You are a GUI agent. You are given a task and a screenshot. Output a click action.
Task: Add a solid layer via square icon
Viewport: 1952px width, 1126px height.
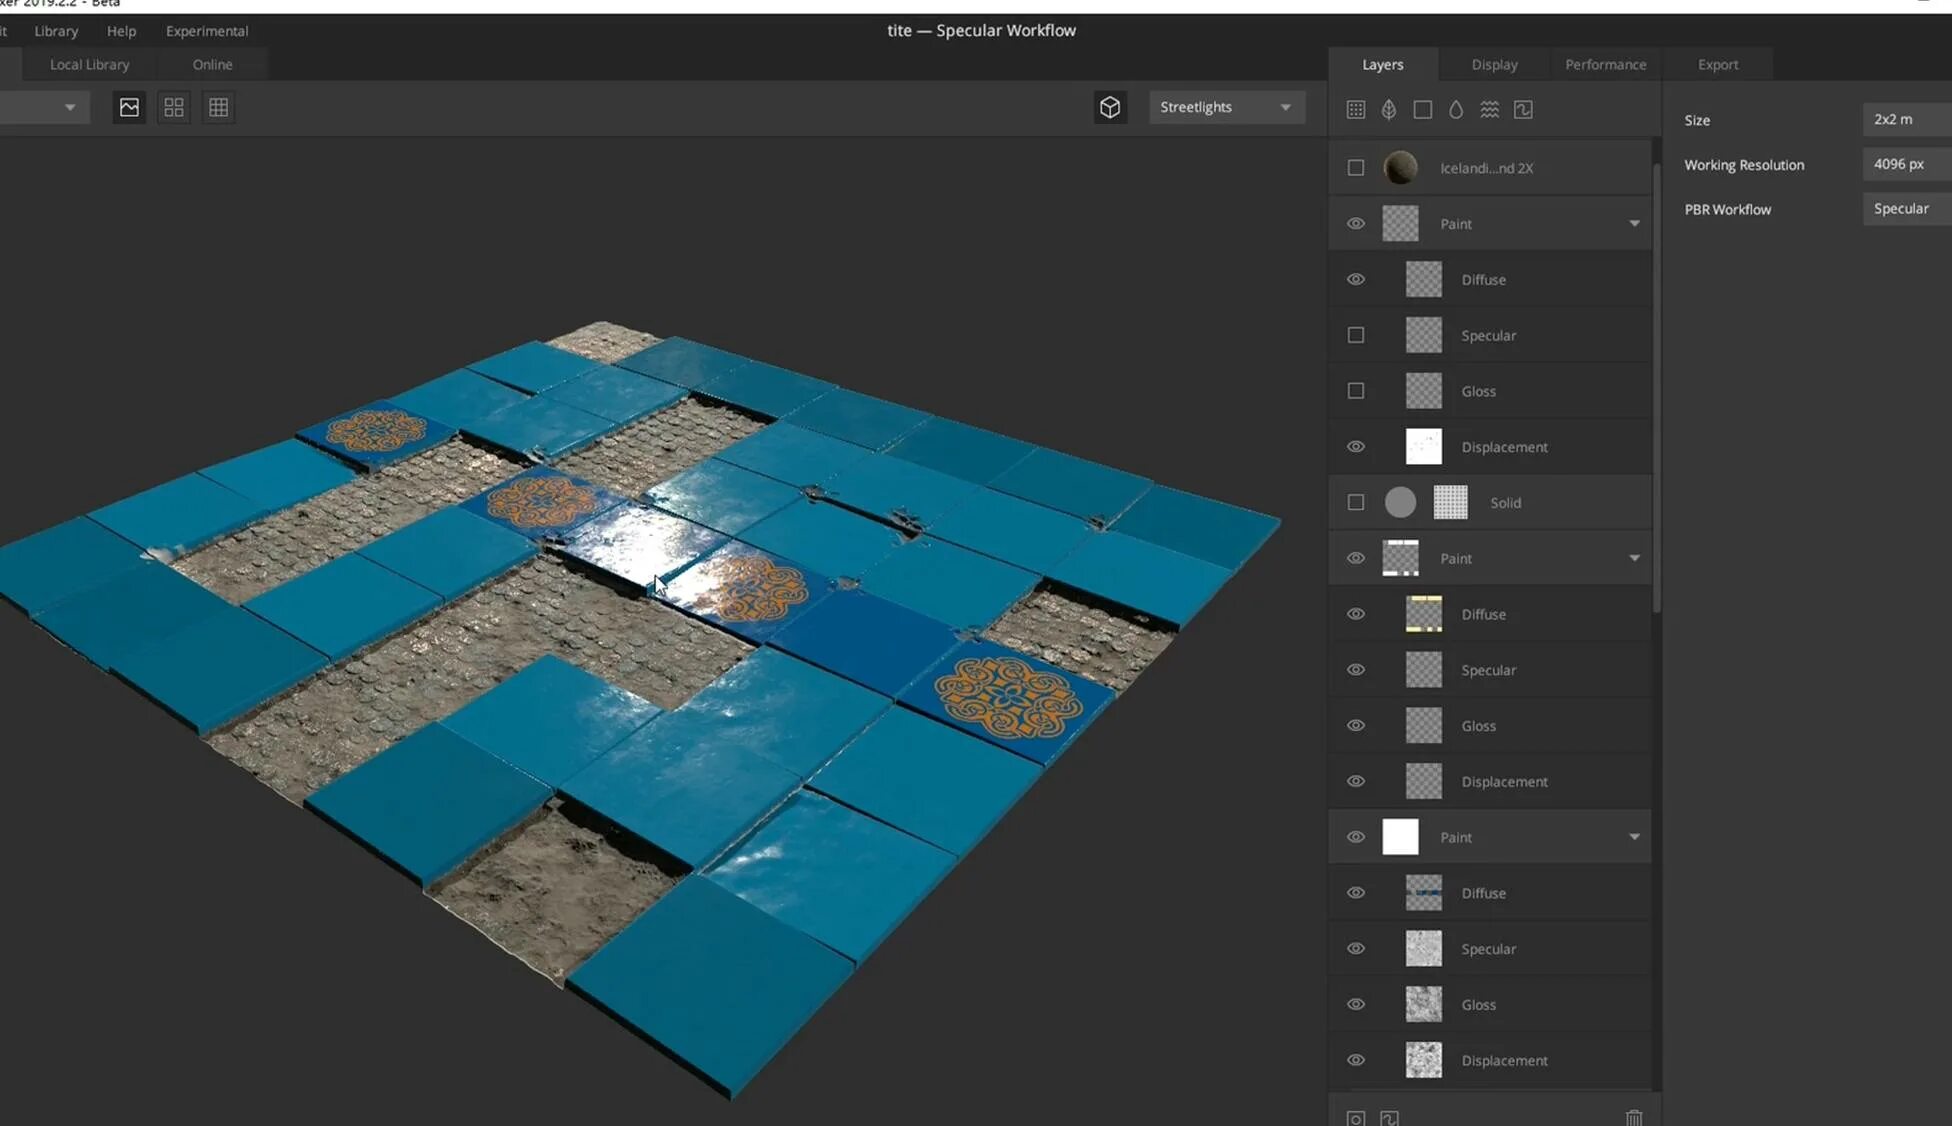[x=1422, y=110]
